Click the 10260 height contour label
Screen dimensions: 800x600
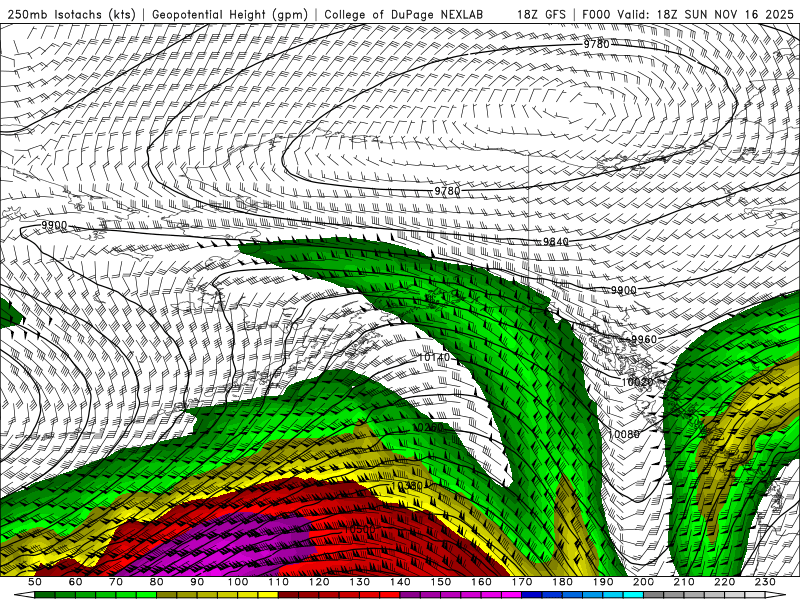point(428,428)
